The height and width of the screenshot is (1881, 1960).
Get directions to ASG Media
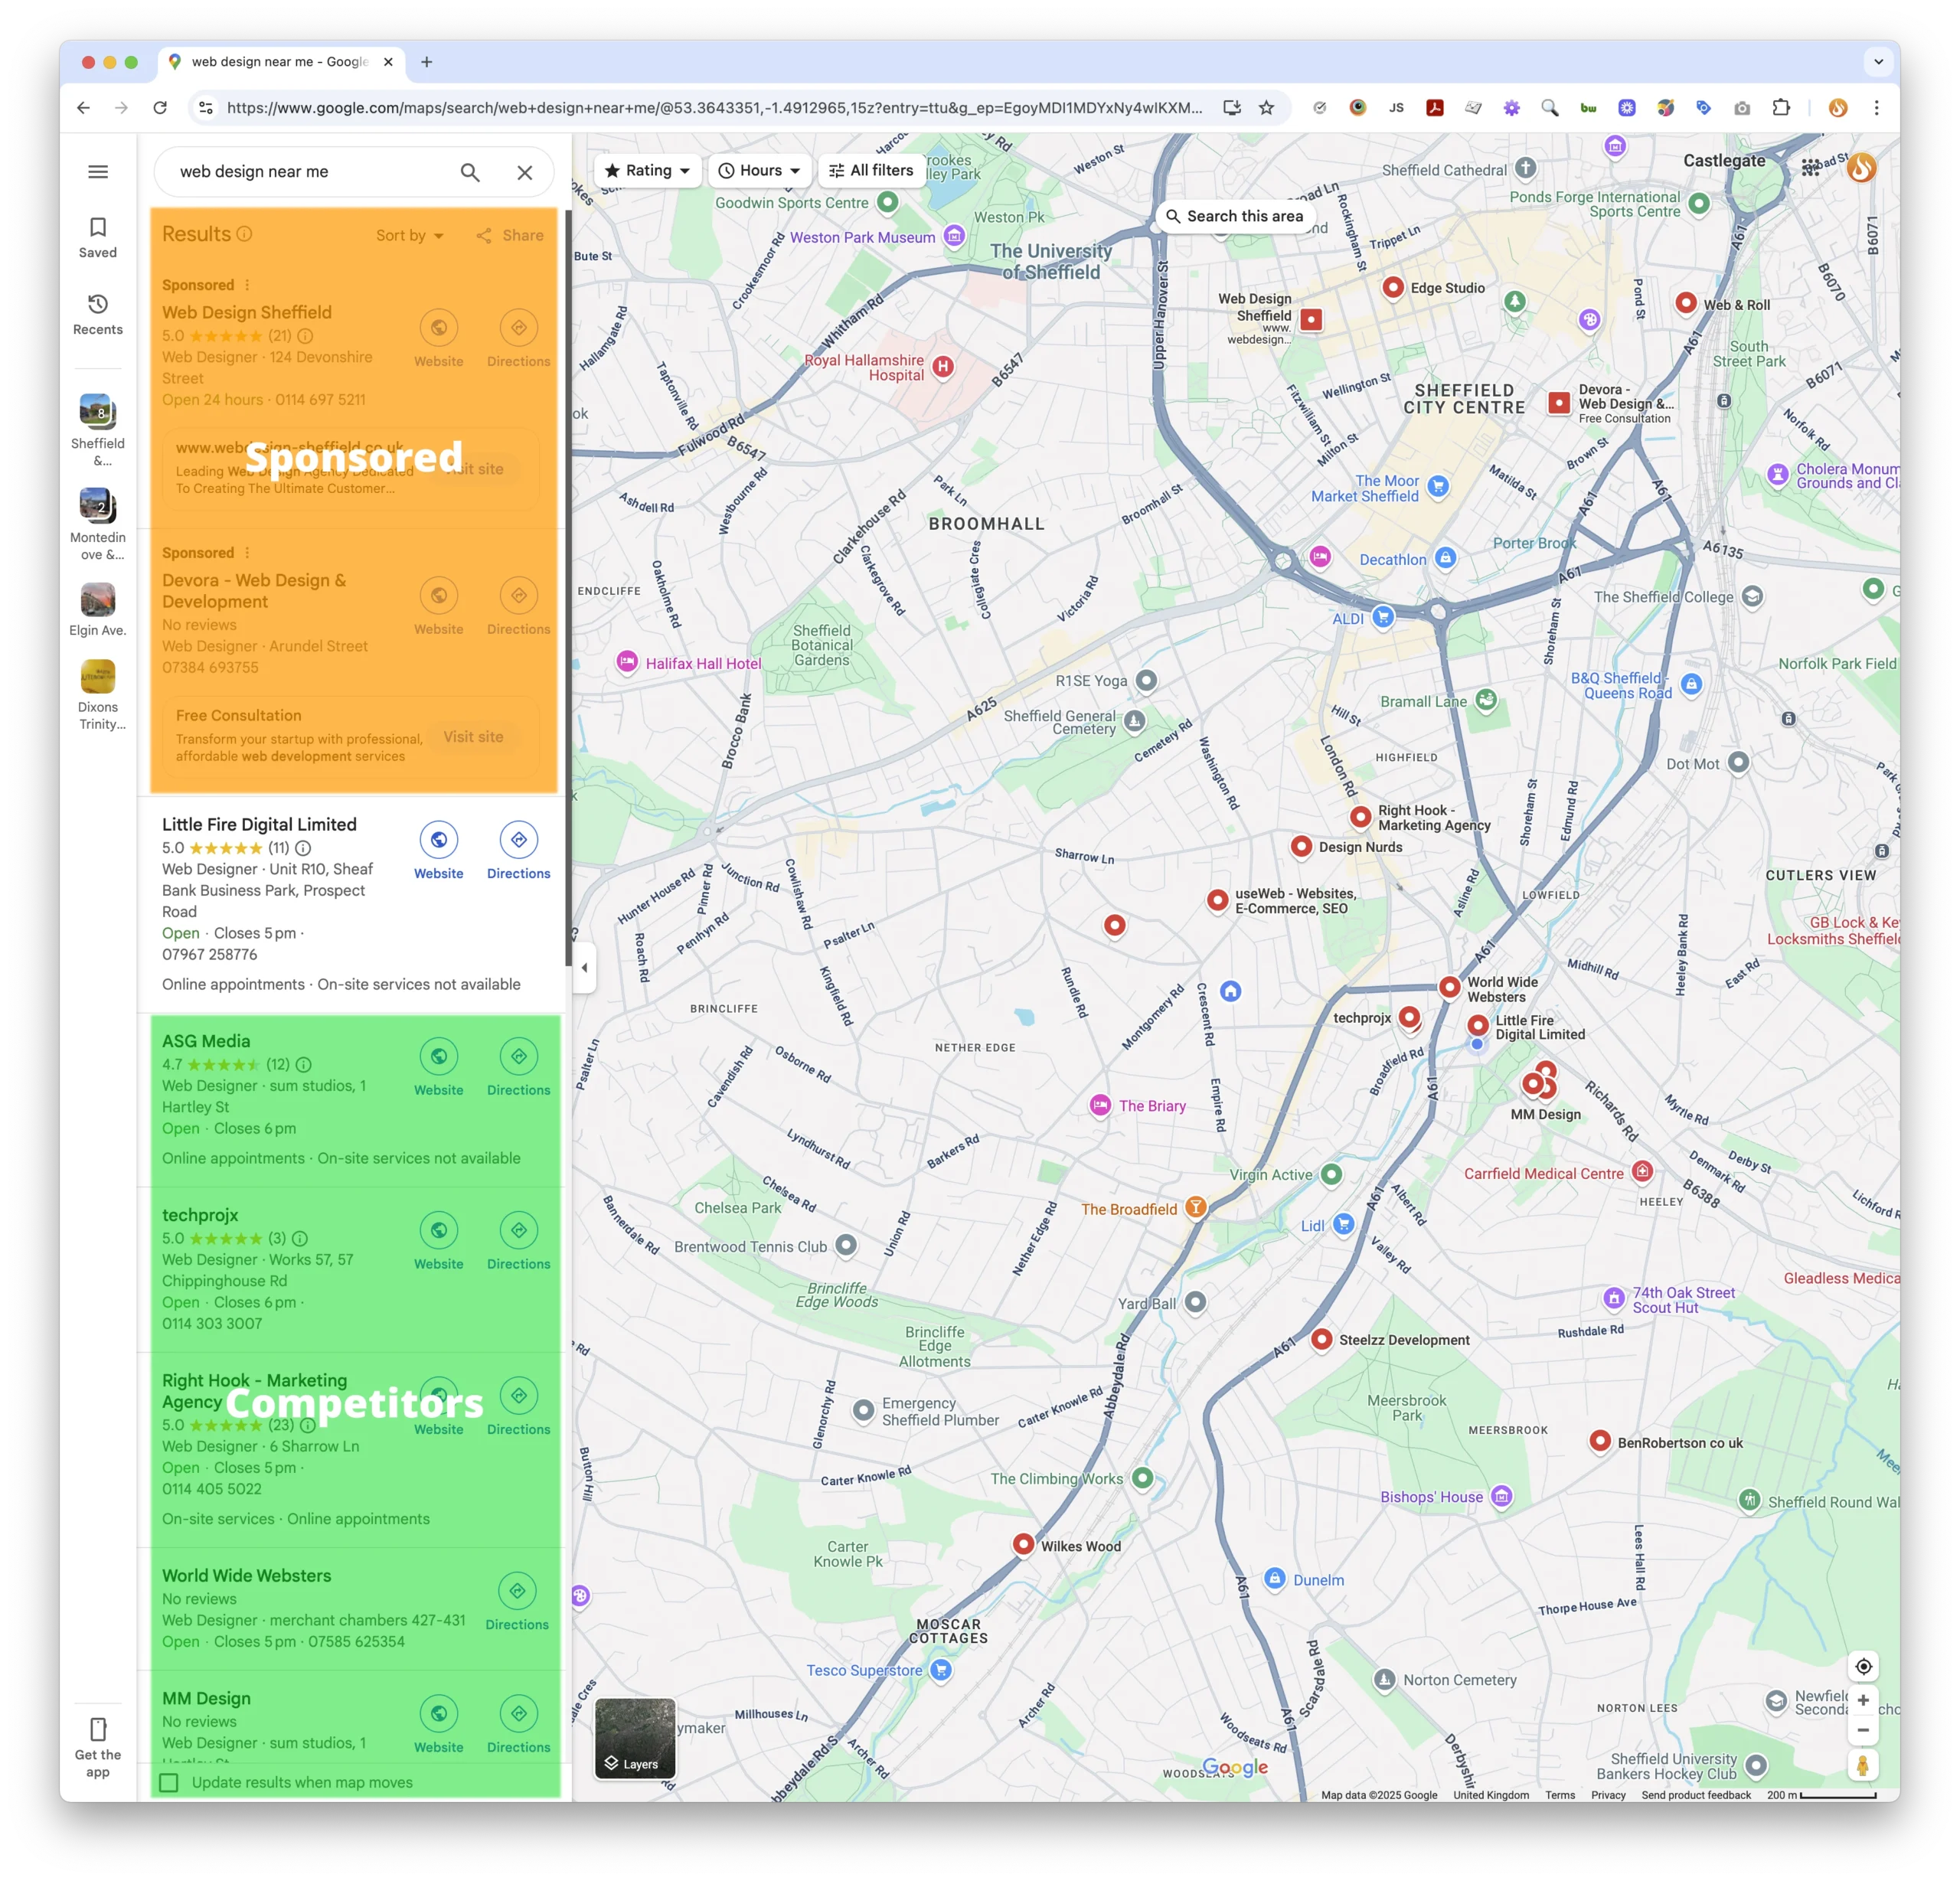pyautogui.click(x=519, y=1057)
